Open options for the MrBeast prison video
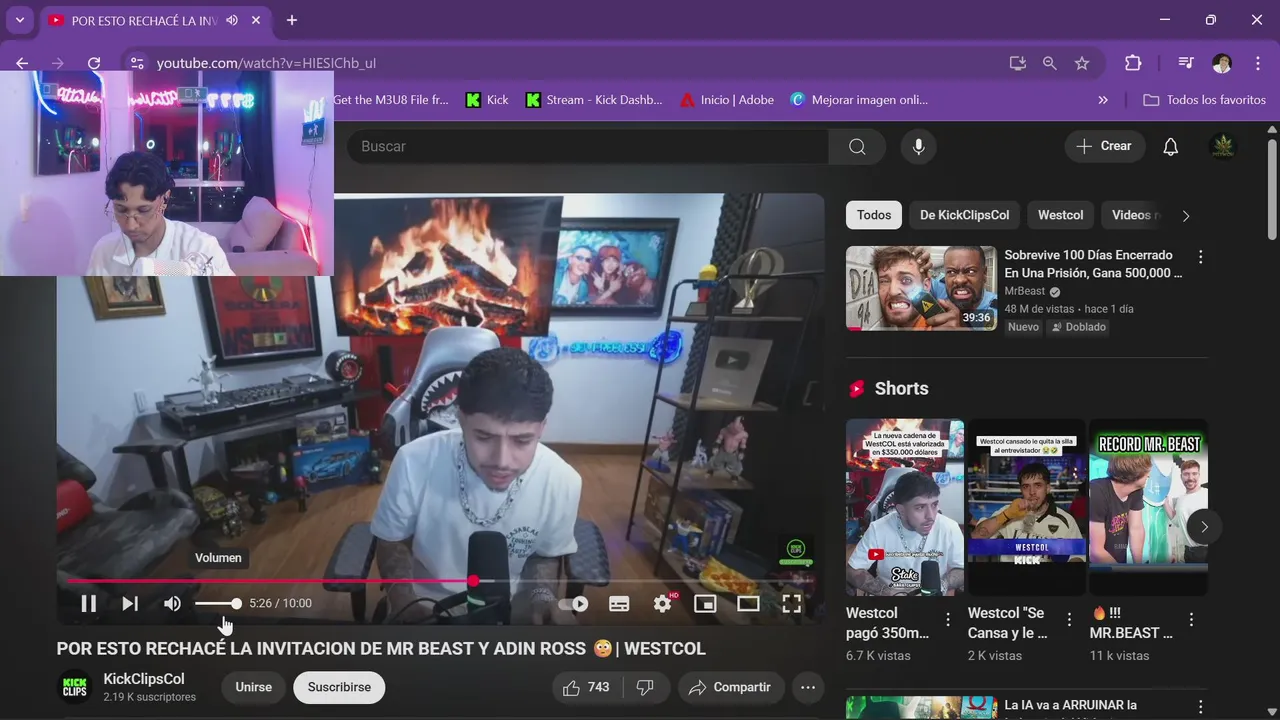 click(x=1200, y=257)
